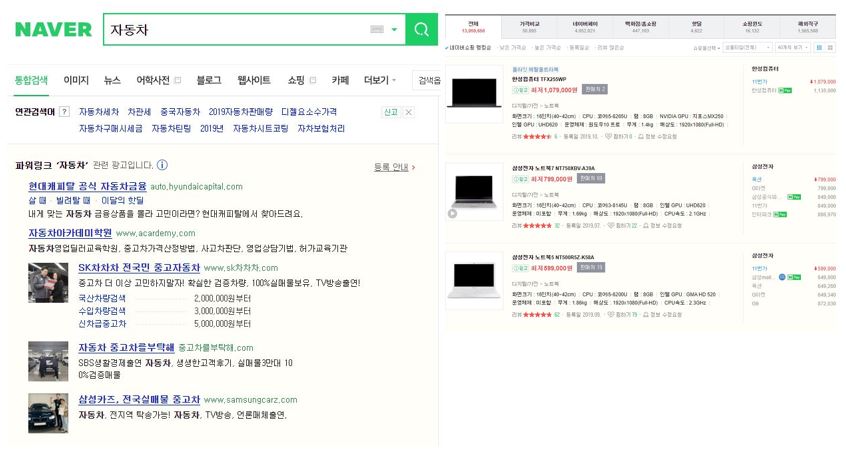Image resolution: width=846 pixels, height=452 pixels.
Task: Open the 40개씩 보기 dropdown
Action: (793, 47)
